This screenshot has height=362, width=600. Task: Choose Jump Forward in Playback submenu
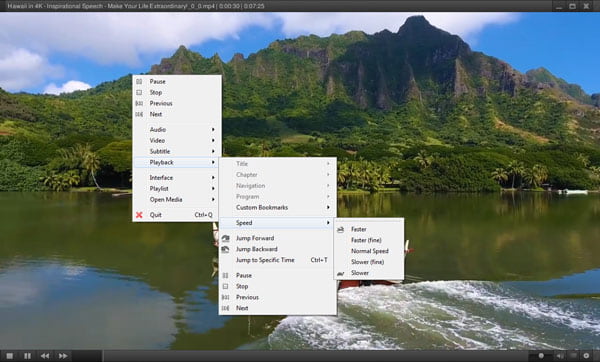[x=278, y=238]
